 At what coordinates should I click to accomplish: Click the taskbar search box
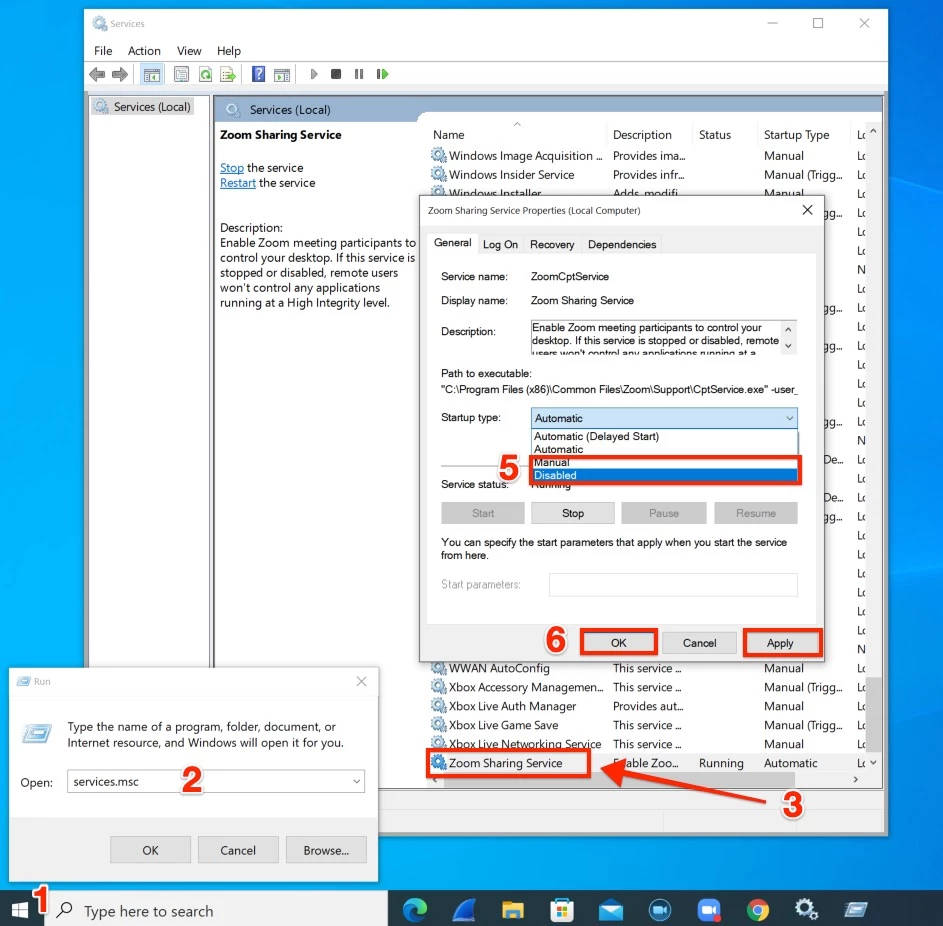click(x=215, y=910)
